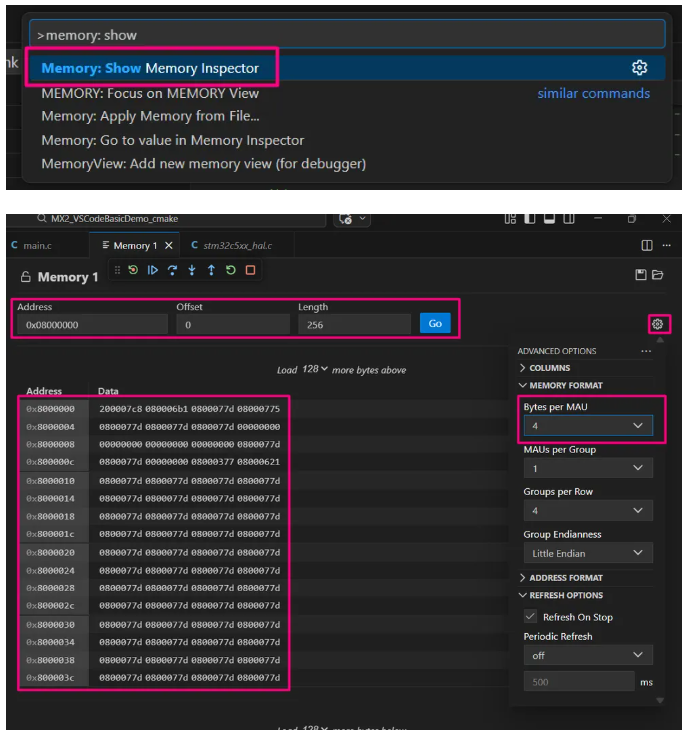Click the blue Go button
687x735 pixels.
point(435,323)
